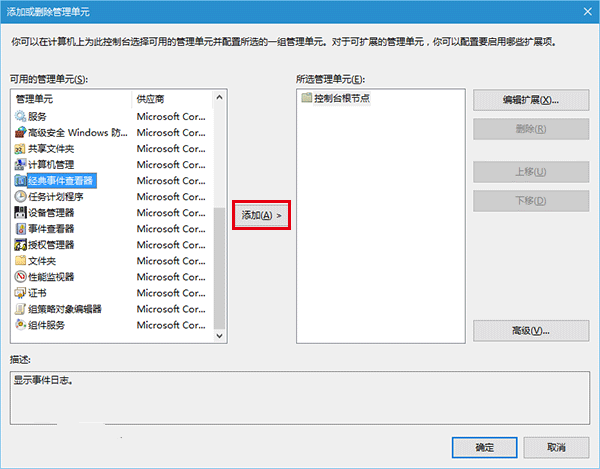Click the 证书 certificate icon
Viewport: 600px width, 469px height.
[20, 293]
